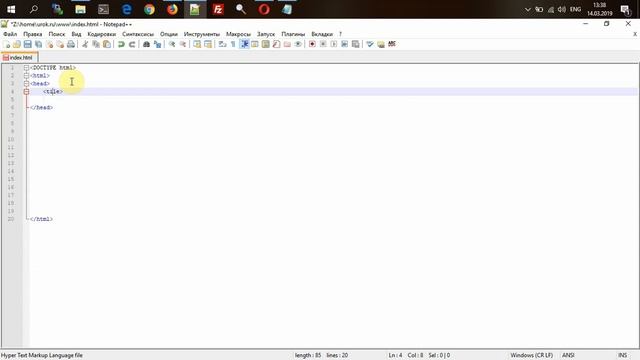Toggle file monitoring eye icon

pyautogui.click(x=298, y=44)
